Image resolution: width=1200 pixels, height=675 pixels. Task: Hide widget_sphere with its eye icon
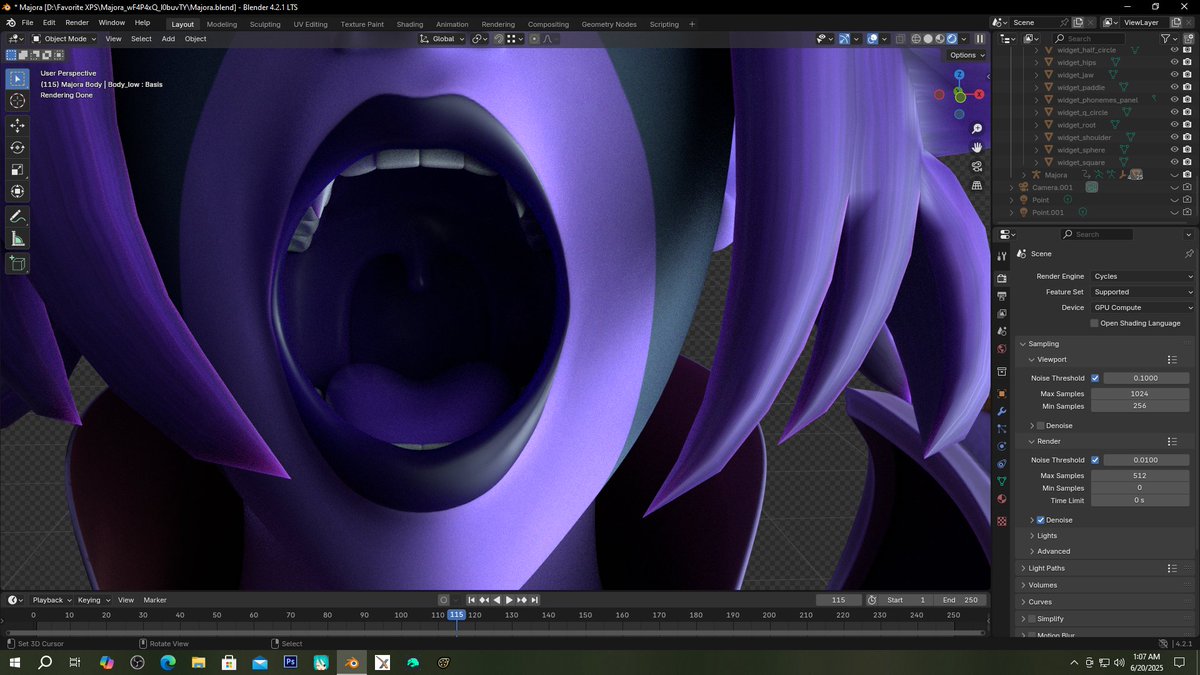tap(1174, 150)
